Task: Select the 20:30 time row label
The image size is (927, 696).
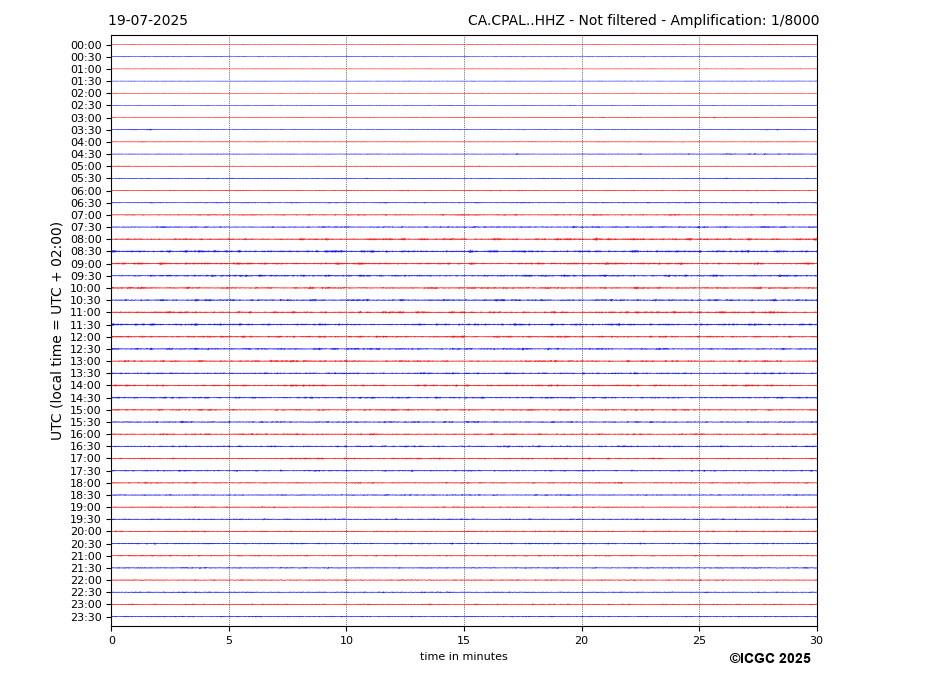Action: [x=86, y=544]
